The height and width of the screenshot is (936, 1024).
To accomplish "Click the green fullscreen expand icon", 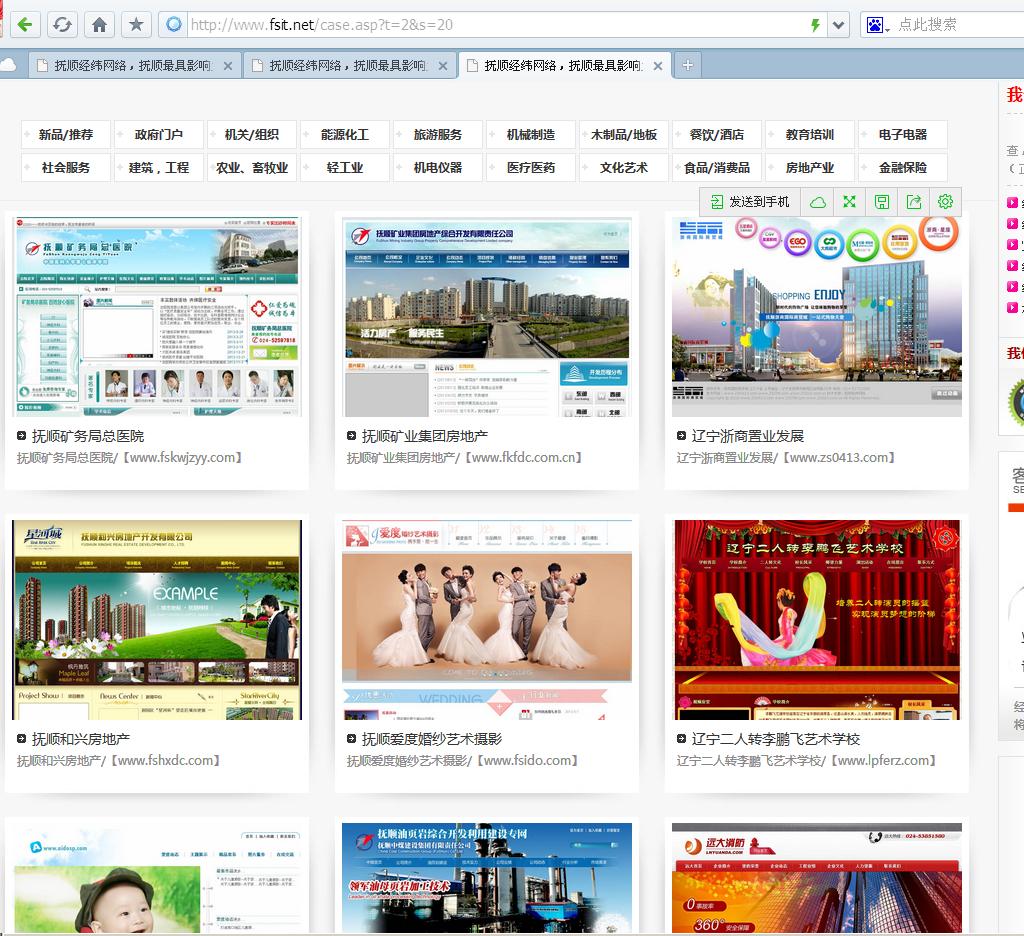I will tap(849, 202).
